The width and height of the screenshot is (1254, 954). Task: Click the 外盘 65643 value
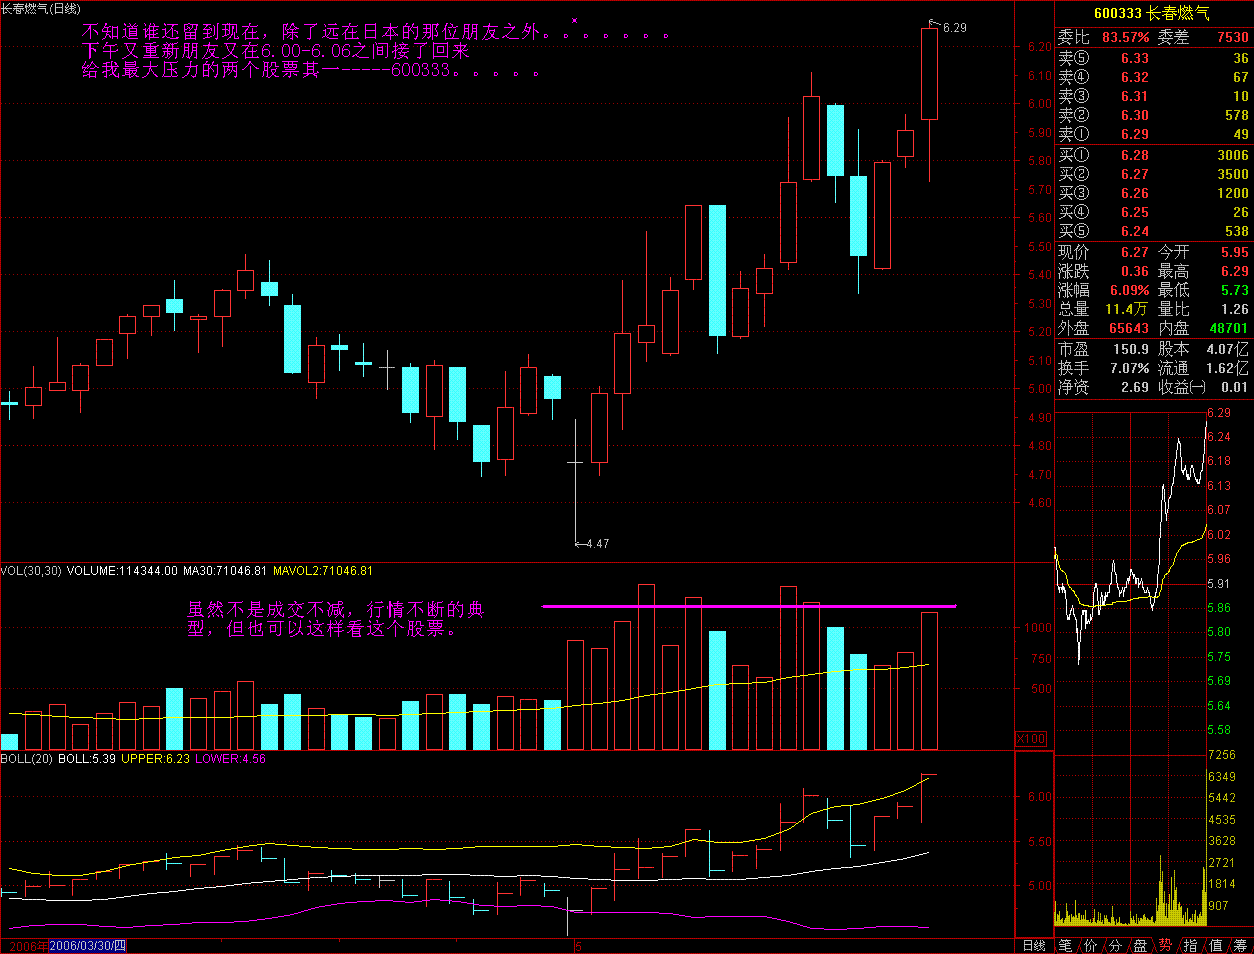[1129, 328]
